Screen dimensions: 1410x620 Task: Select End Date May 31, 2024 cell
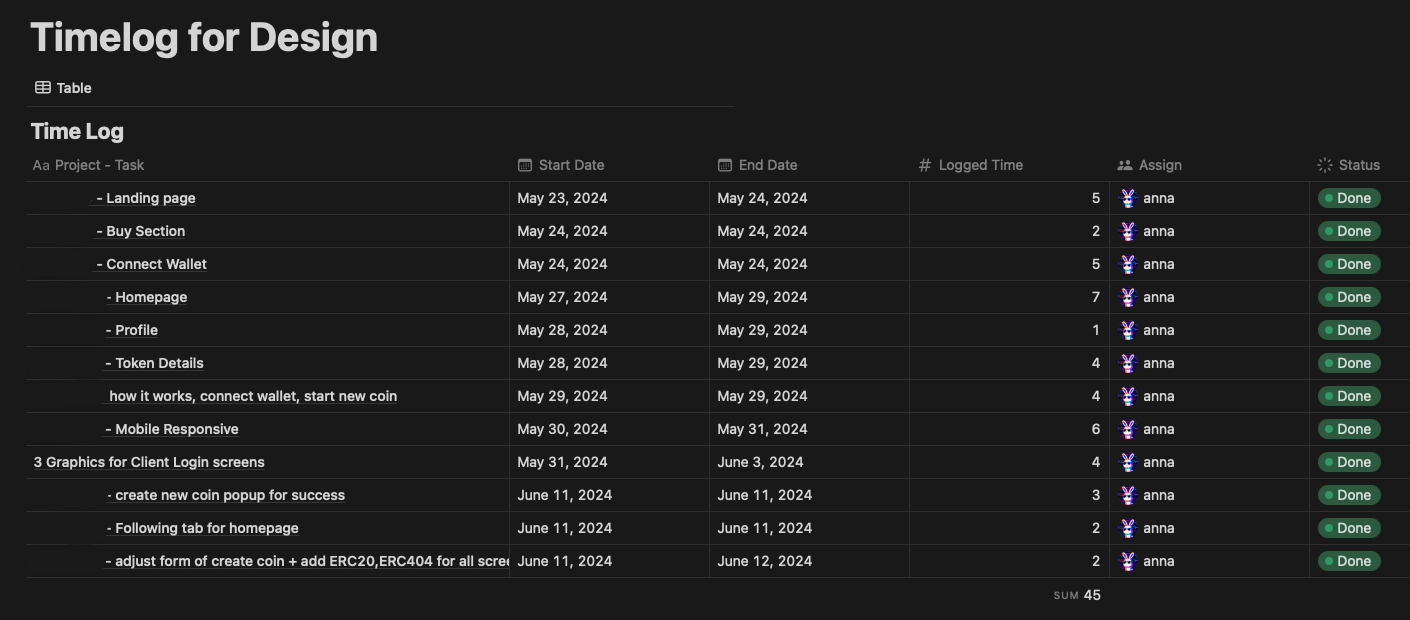click(810, 429)
